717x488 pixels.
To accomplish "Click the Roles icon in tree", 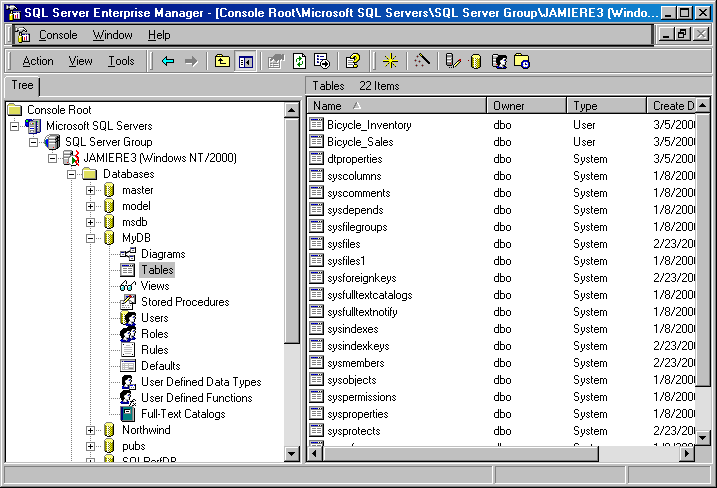I will tap(128, 334).
